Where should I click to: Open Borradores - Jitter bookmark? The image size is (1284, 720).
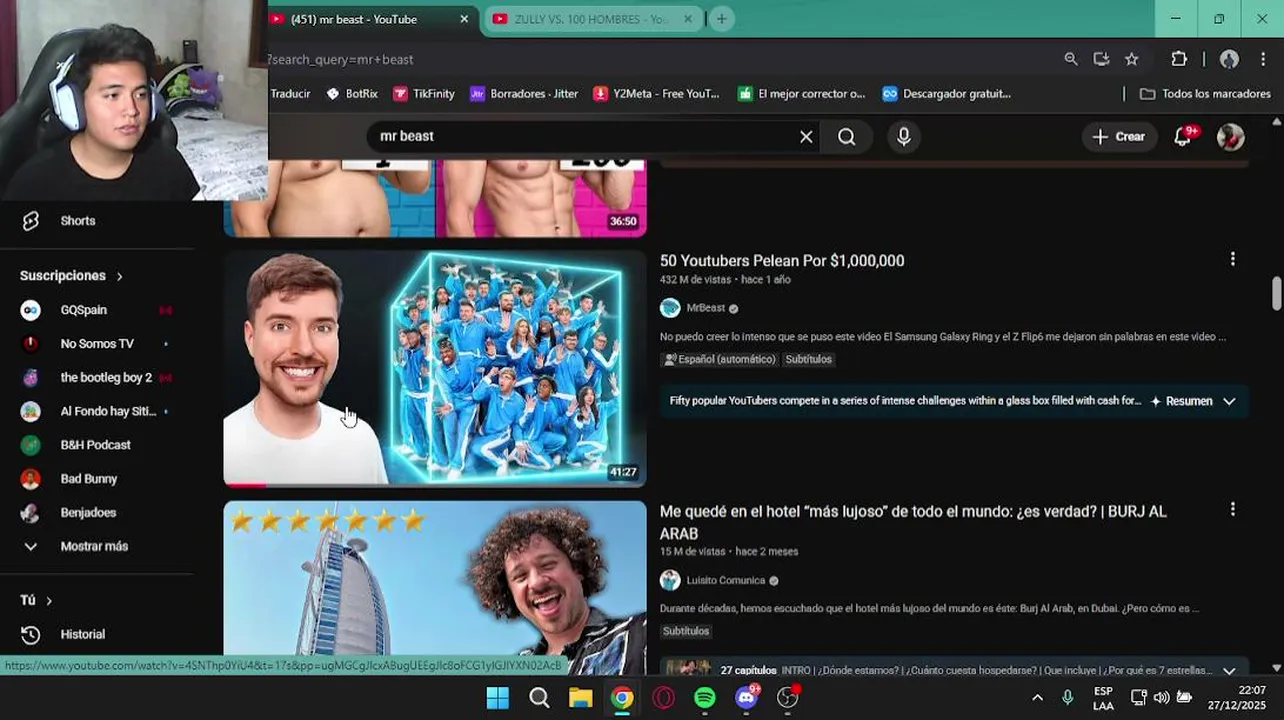click(x=524, y=94)
